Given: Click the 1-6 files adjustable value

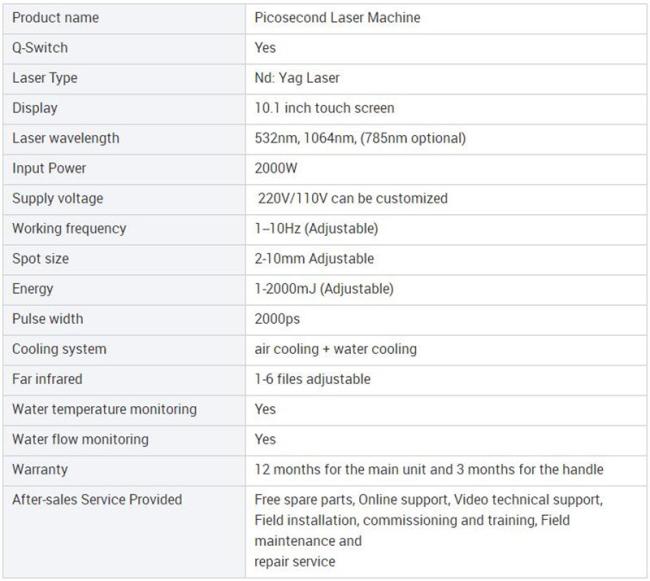Looking at the screenshot, I should [313, 379].
